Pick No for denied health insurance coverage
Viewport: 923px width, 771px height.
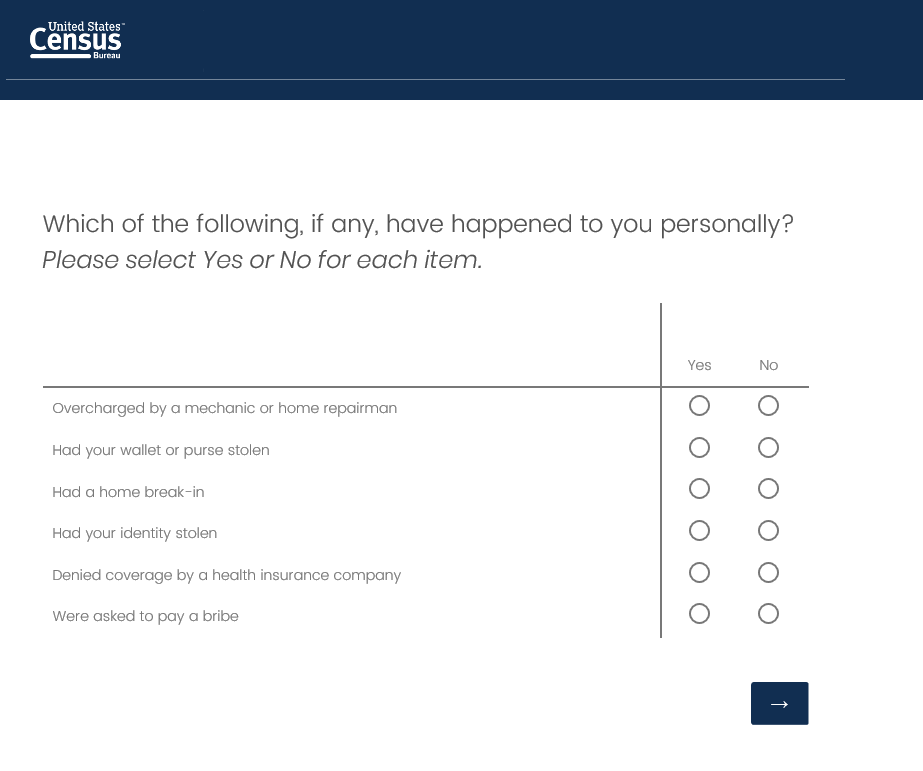(x=768, y=573)
